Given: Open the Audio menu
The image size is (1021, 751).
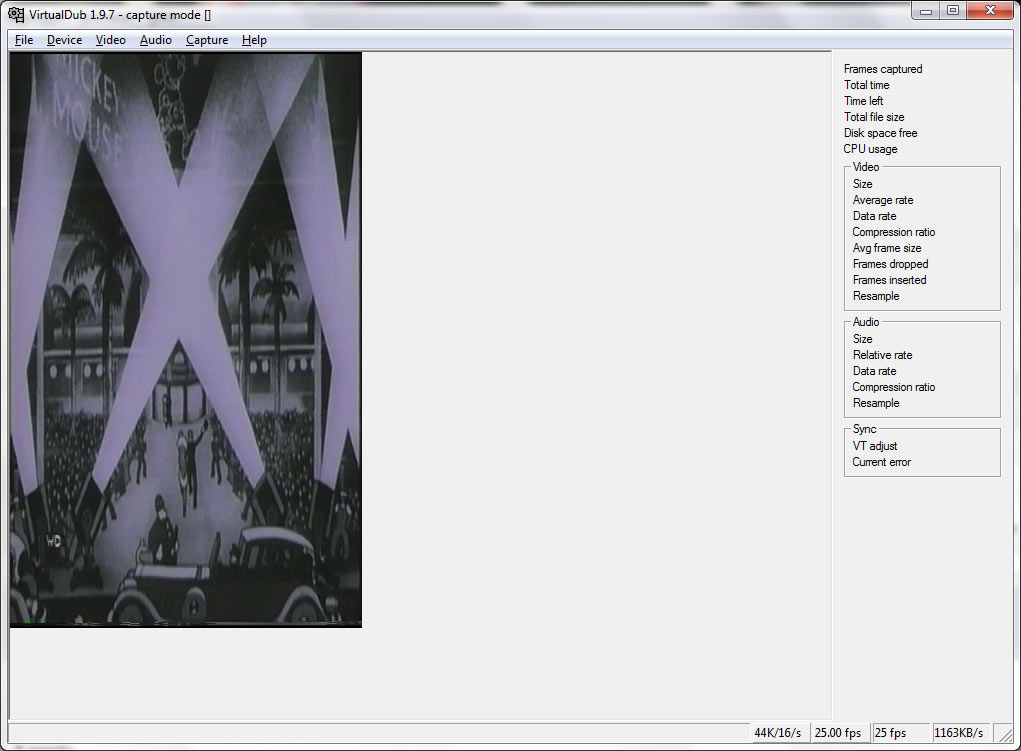Looking at the screenshot, I should click(156, 40).
